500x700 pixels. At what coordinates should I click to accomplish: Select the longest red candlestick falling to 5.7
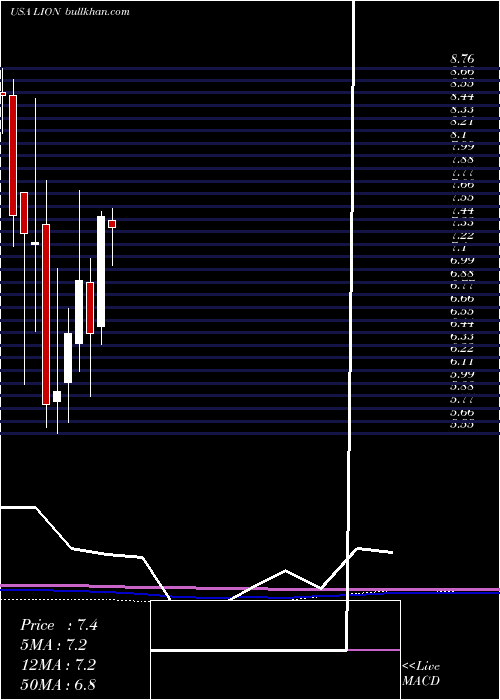[x=46, y=314]
